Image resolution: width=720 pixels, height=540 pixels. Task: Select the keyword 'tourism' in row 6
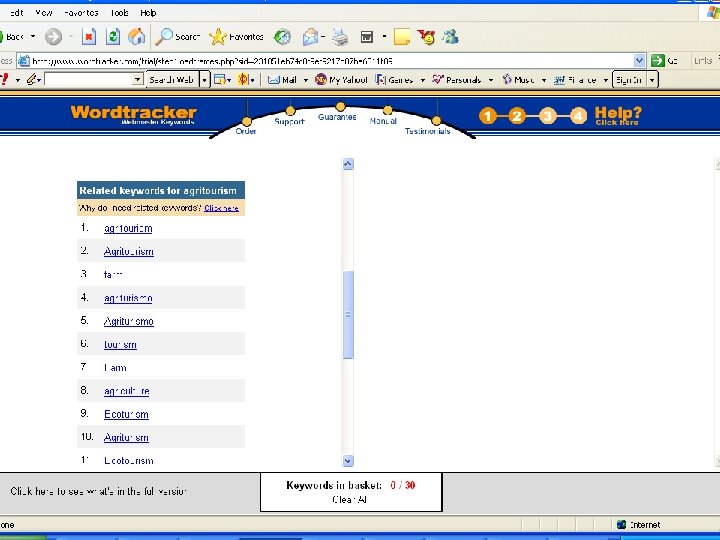120,344
